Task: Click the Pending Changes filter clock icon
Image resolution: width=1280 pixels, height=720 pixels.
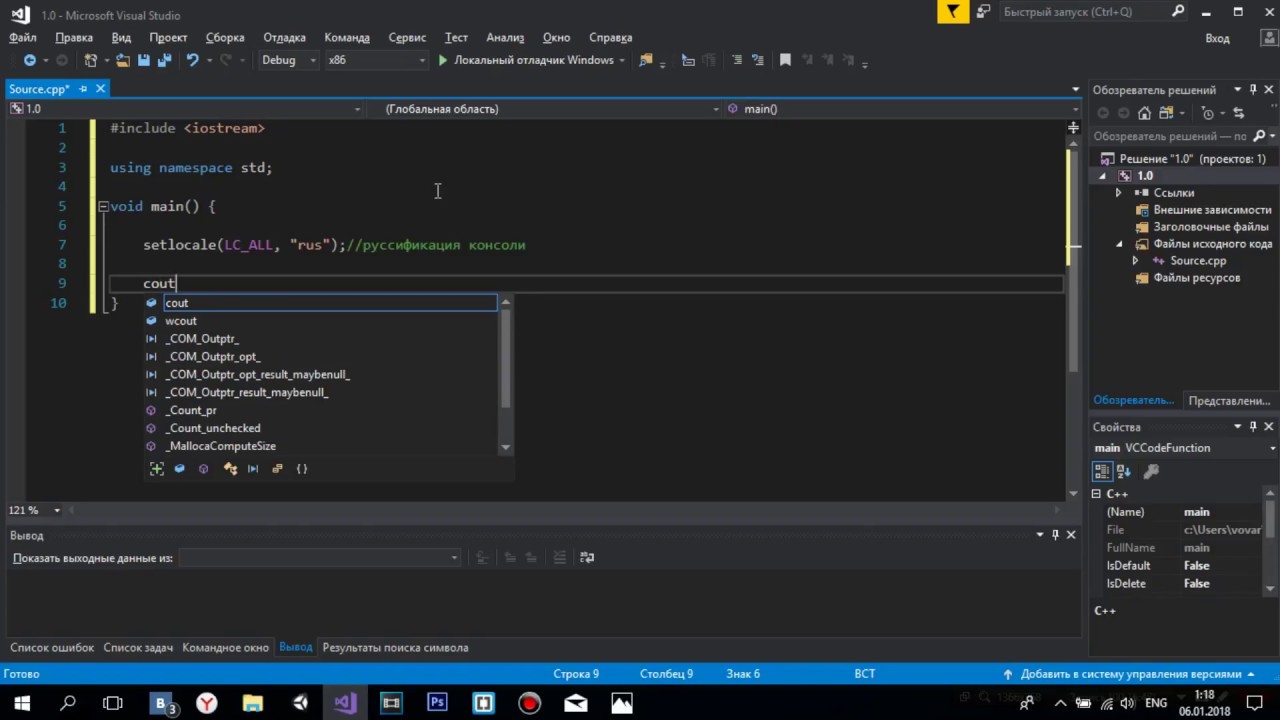Action: click(1208, 113)
